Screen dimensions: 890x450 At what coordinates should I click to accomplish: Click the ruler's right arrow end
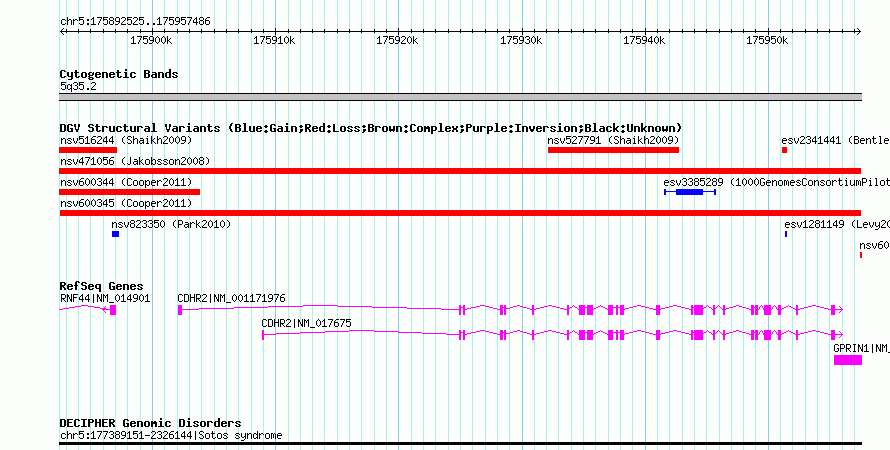pyautogui.click(x=859, y=32)
